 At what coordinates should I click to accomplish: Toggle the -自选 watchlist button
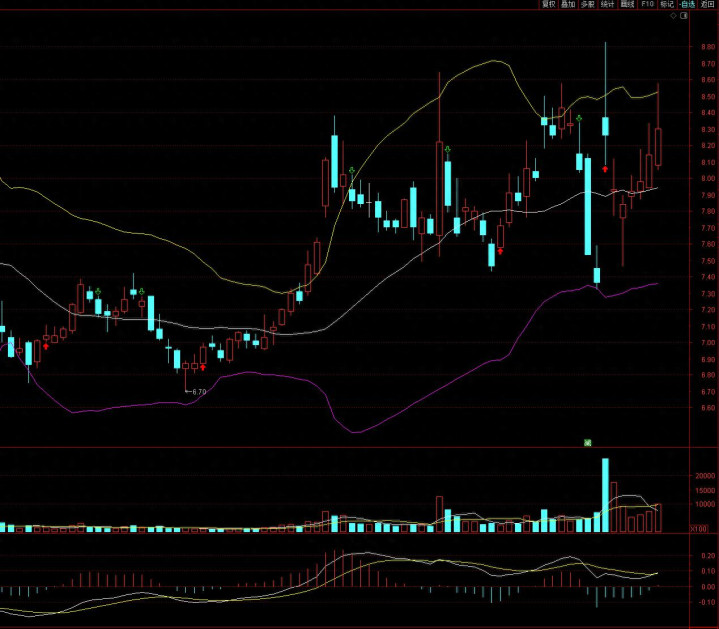[687, 4]
